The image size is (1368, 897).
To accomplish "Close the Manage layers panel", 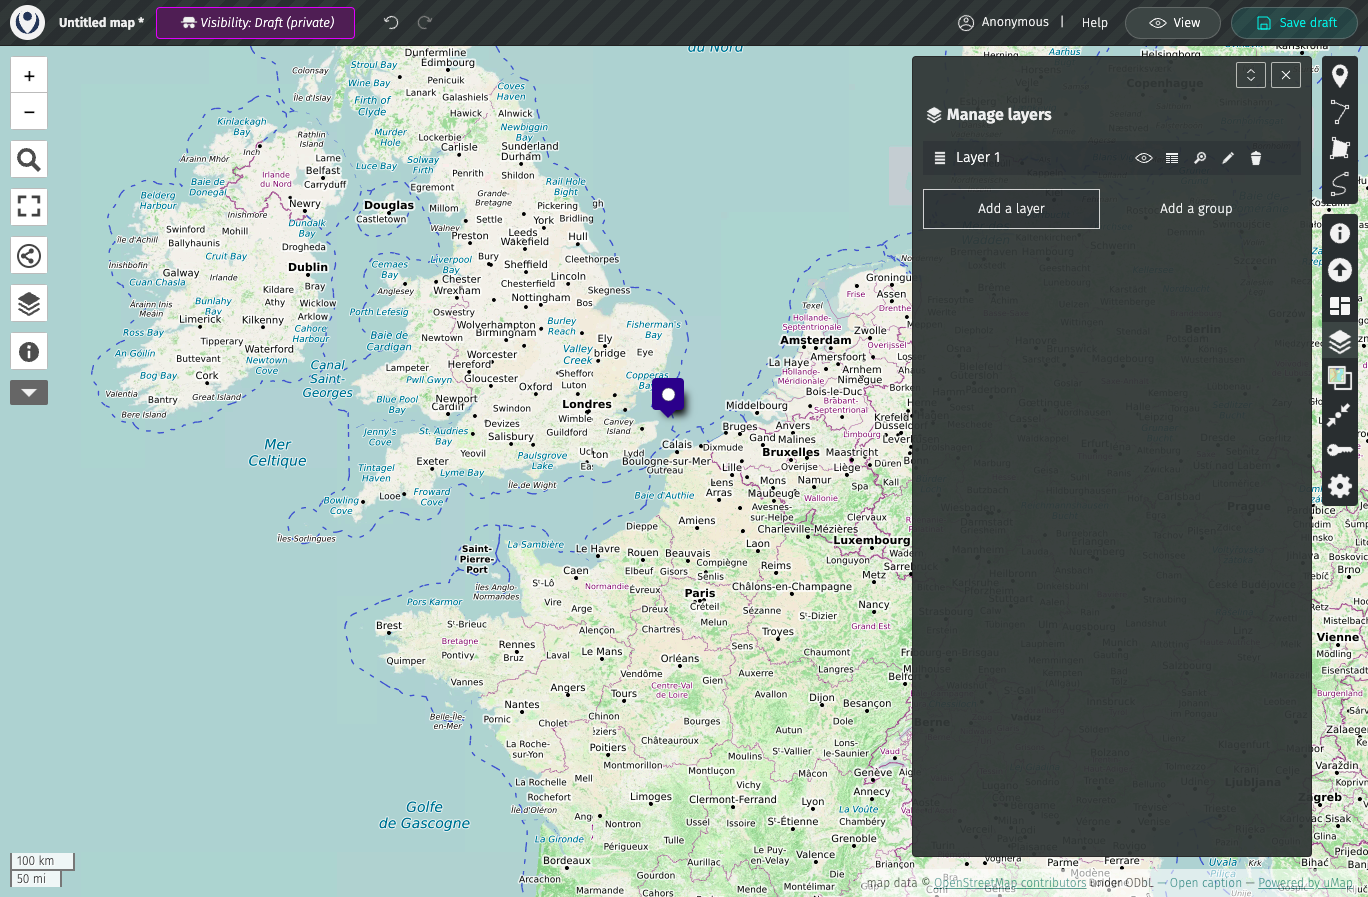I will [x=1286, y=75].
